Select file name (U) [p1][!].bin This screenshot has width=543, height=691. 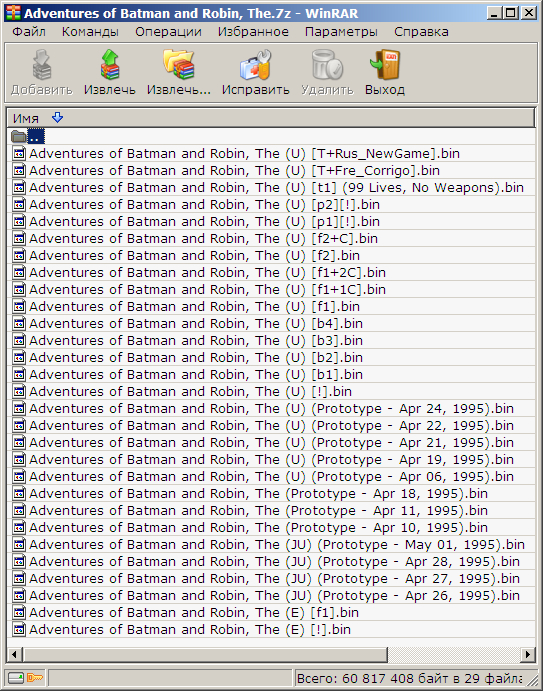click(x=205, y=222)
